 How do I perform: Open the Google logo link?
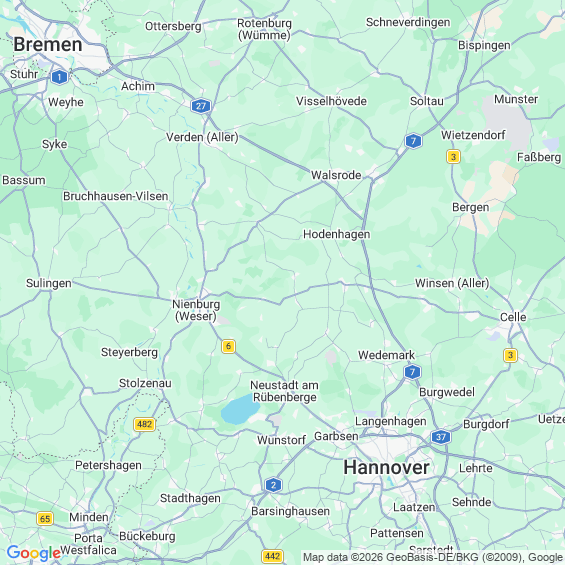tap(34, 553)
